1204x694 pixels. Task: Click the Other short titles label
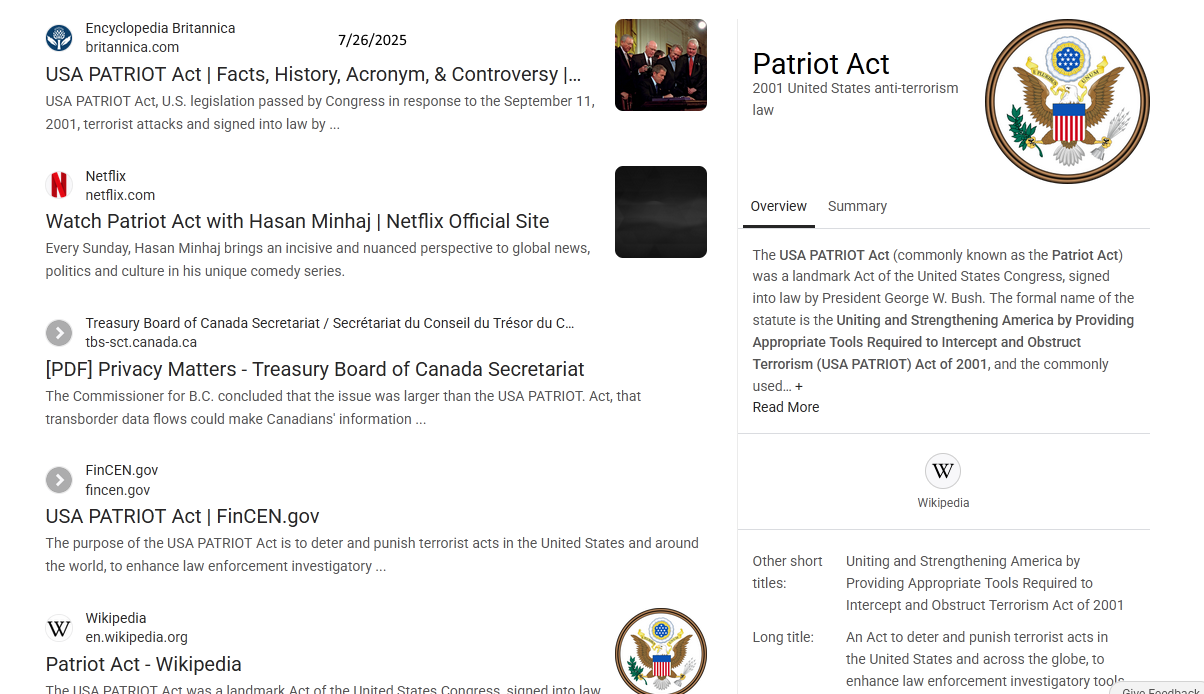(x=788, y=572)
